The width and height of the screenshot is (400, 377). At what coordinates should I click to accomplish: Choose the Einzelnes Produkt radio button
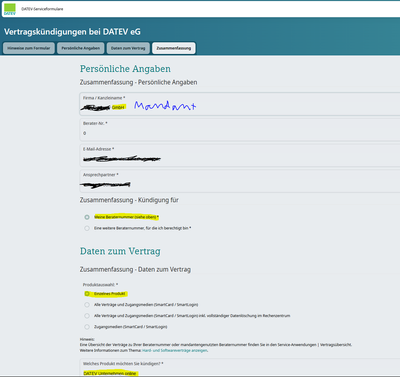pos(87,294)
